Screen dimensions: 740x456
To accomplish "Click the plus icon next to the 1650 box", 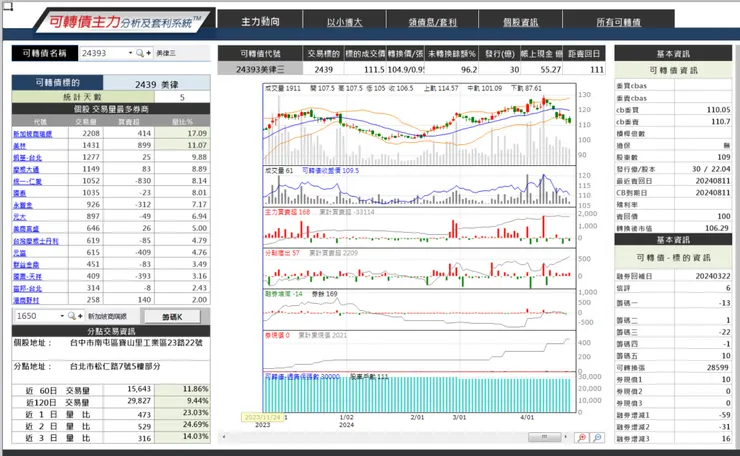I will tap(80, 316).
